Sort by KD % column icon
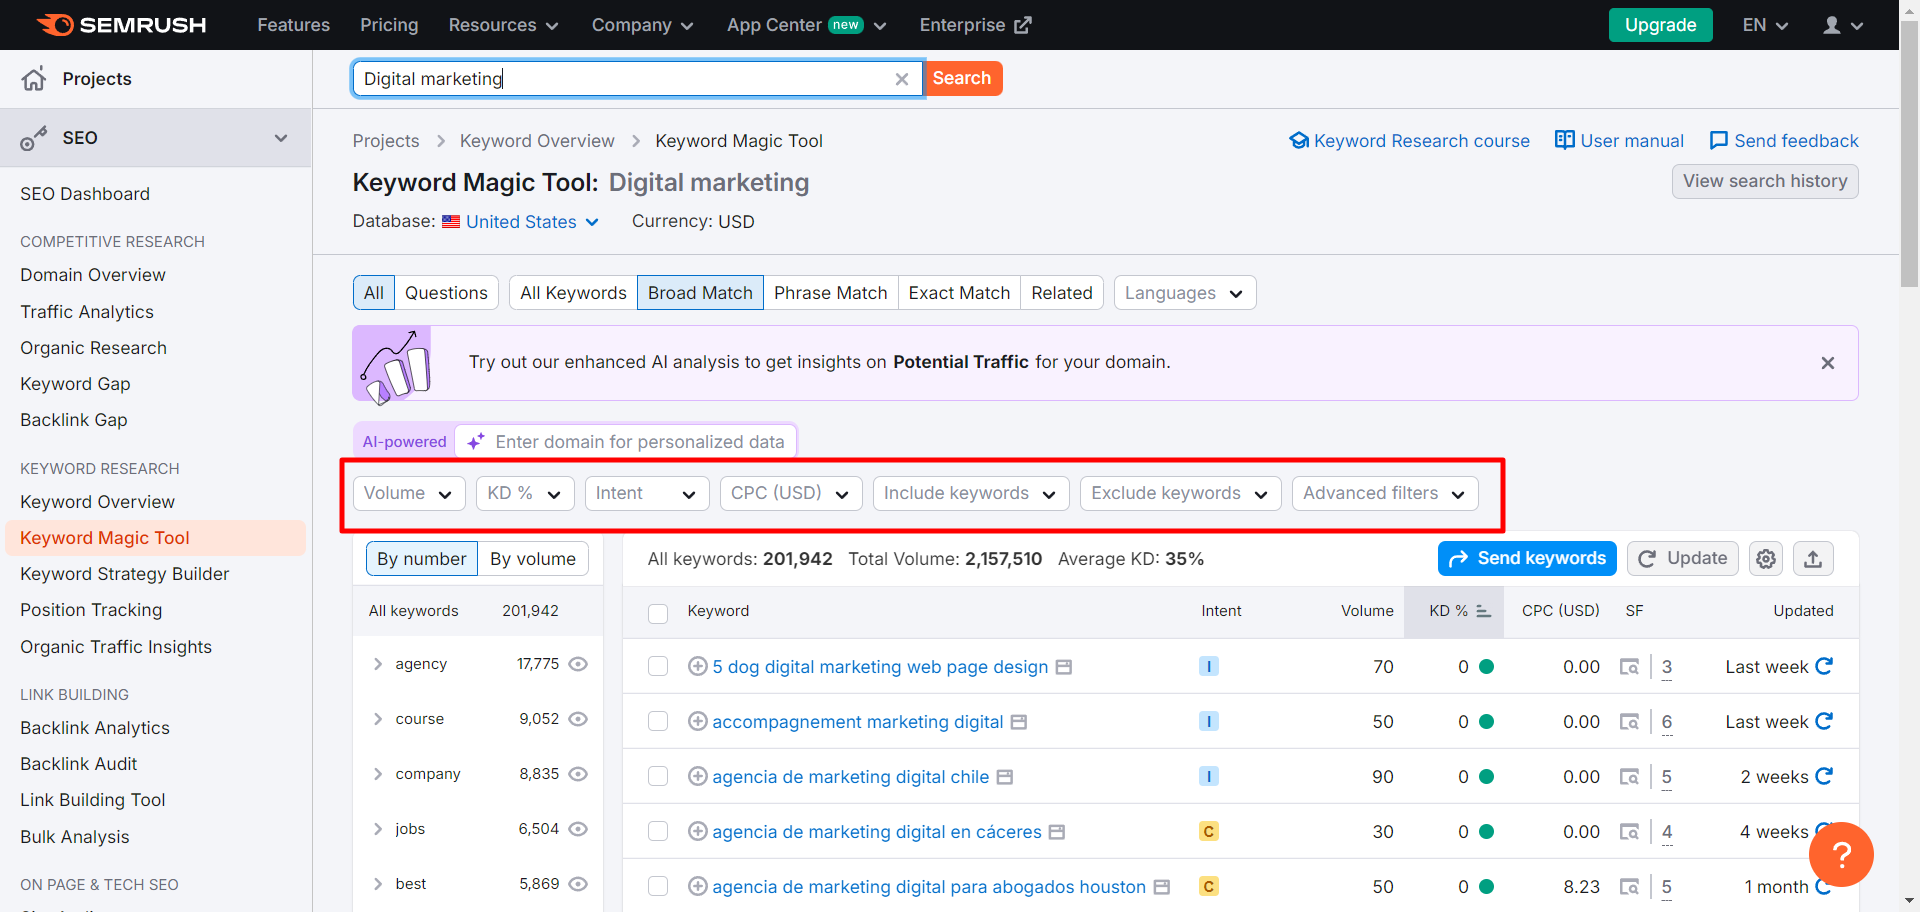The width and height of the screenshot is (1920, 912). coord(1484,611)
